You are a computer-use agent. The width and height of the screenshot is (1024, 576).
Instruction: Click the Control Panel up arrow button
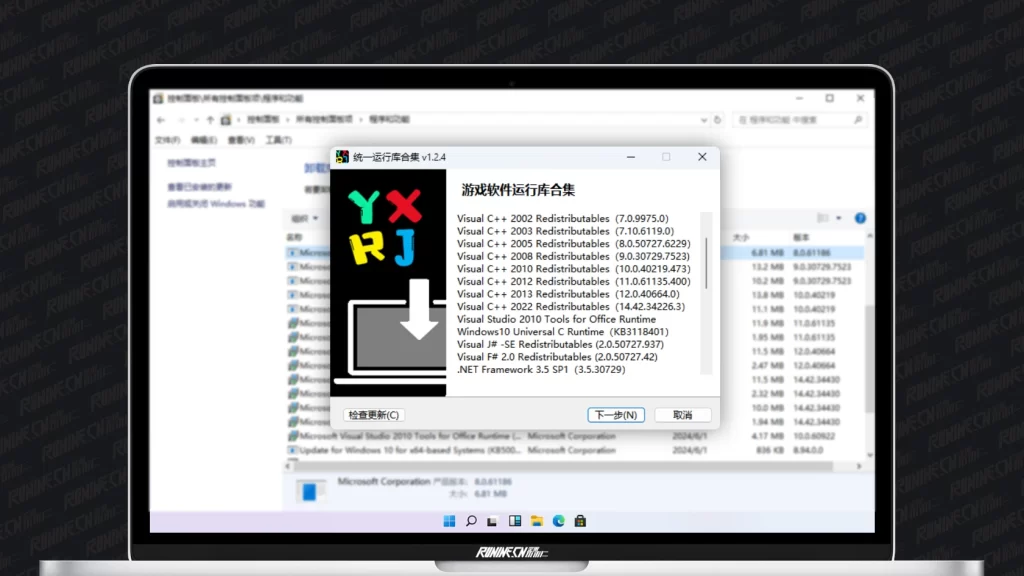click(x=211, y=119)
